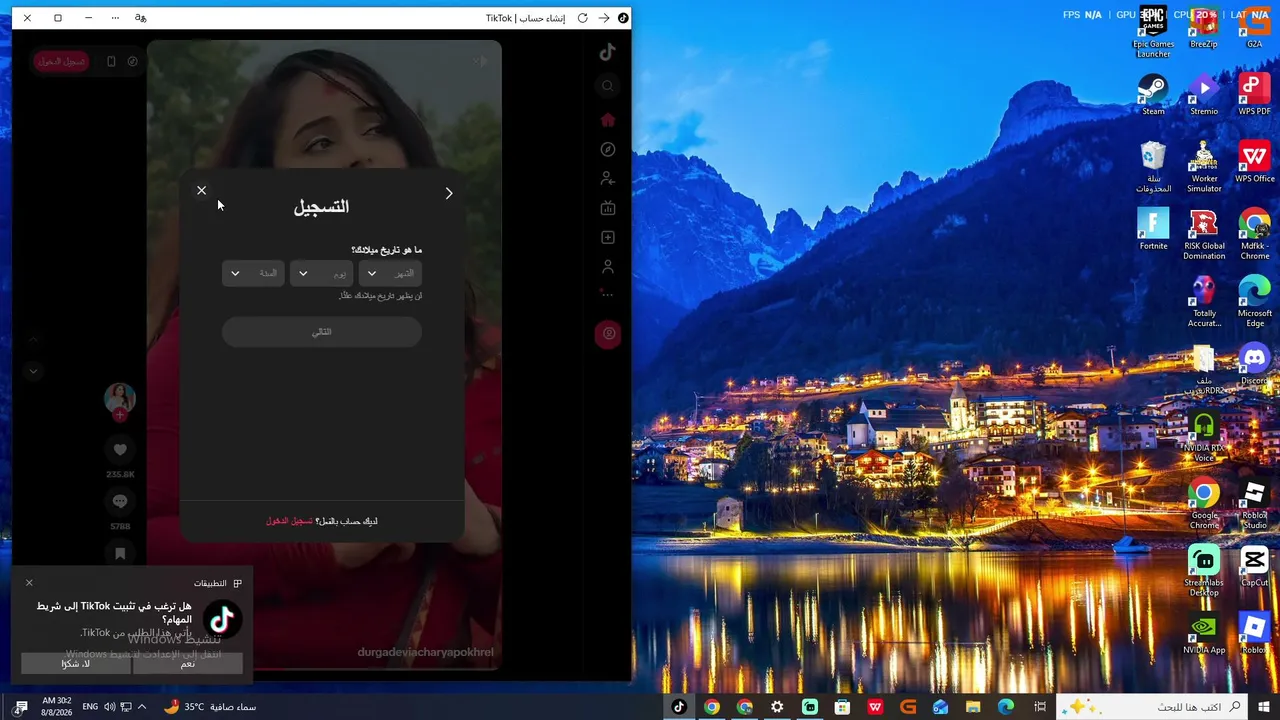Open the Following icon in the sidebar
1280x720 pixels.
click(607, 178)
